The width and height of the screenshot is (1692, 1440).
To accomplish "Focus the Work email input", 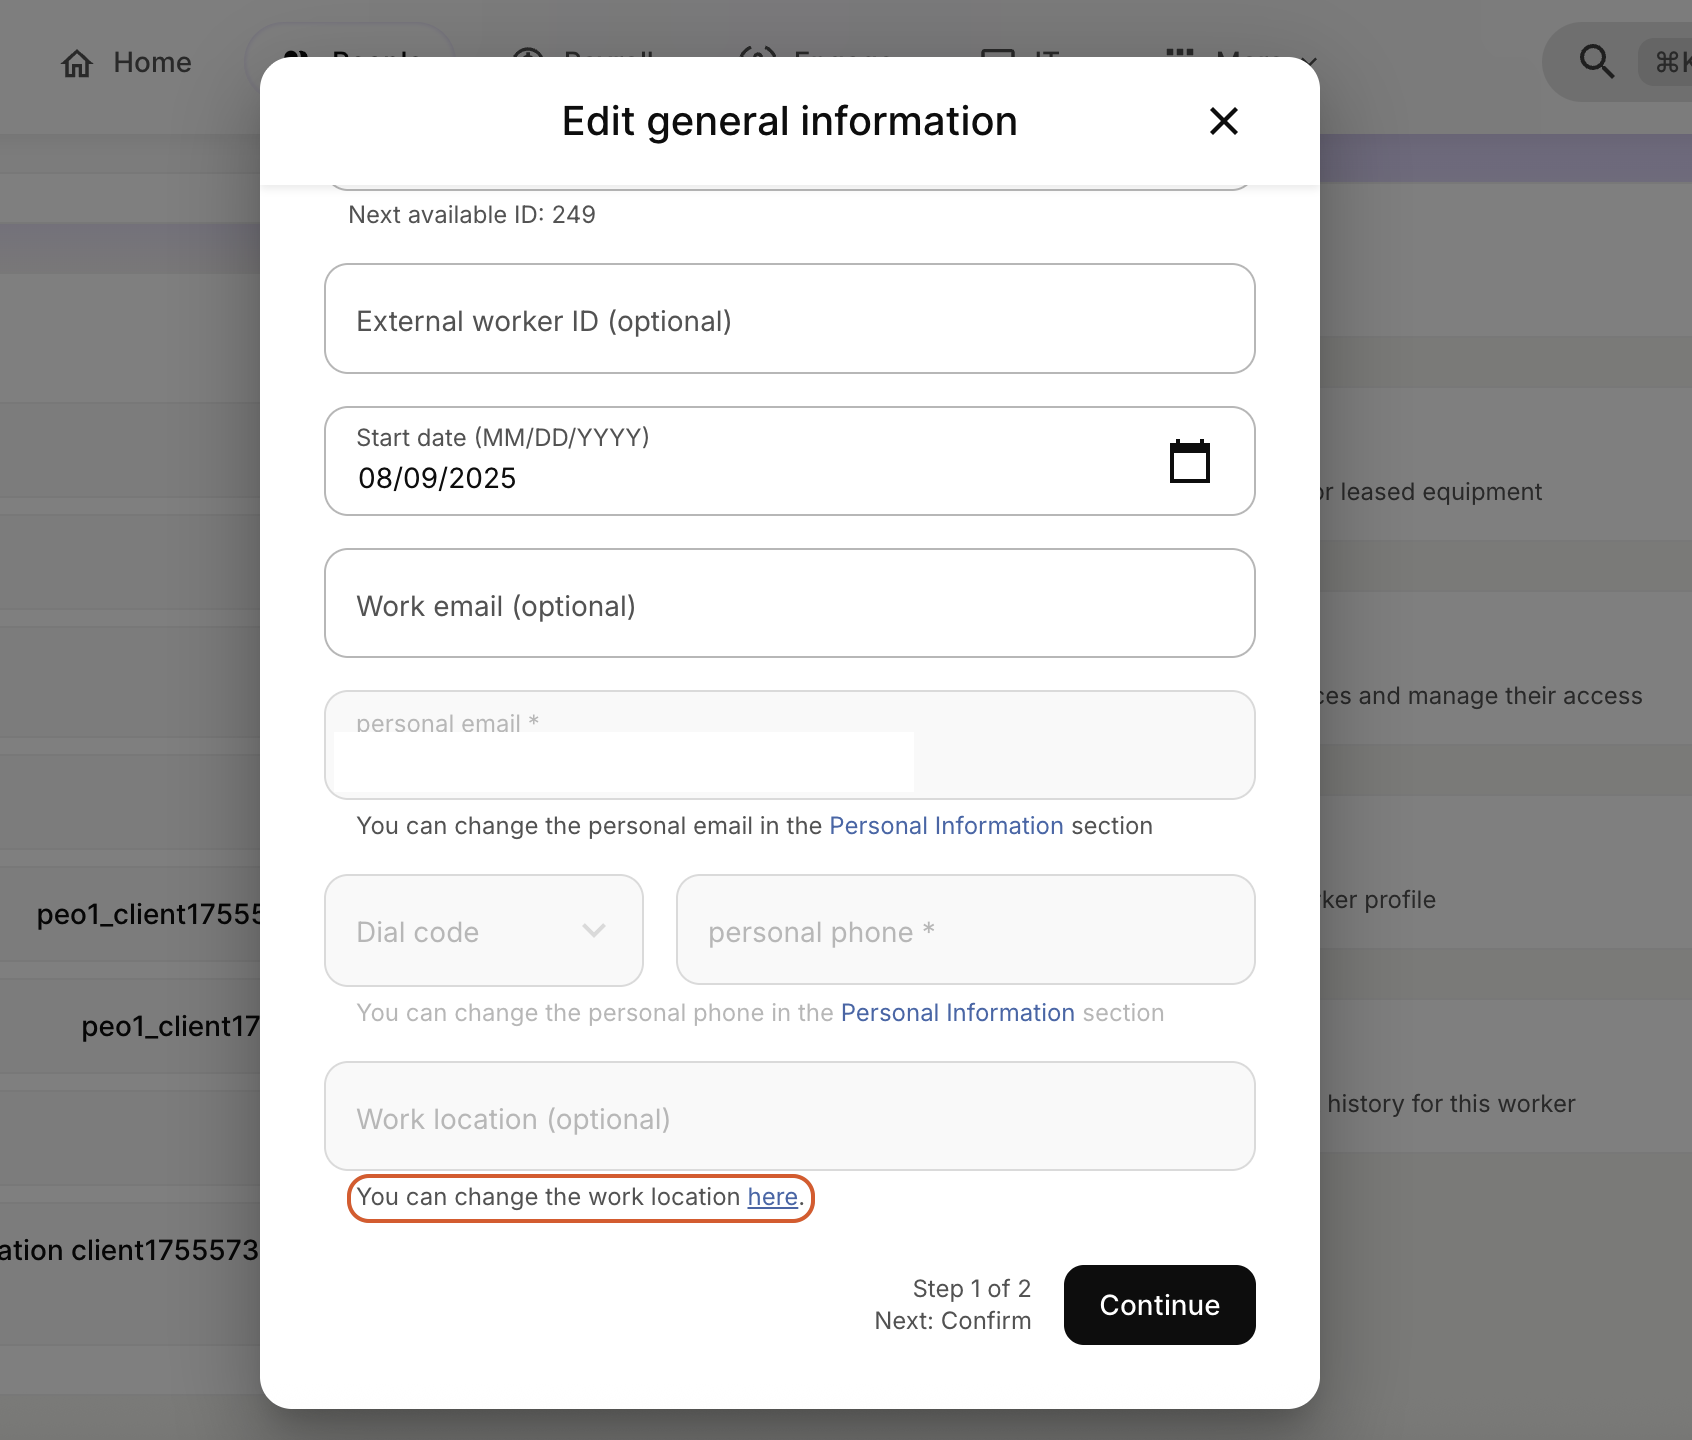I will [x=789, y=604].
